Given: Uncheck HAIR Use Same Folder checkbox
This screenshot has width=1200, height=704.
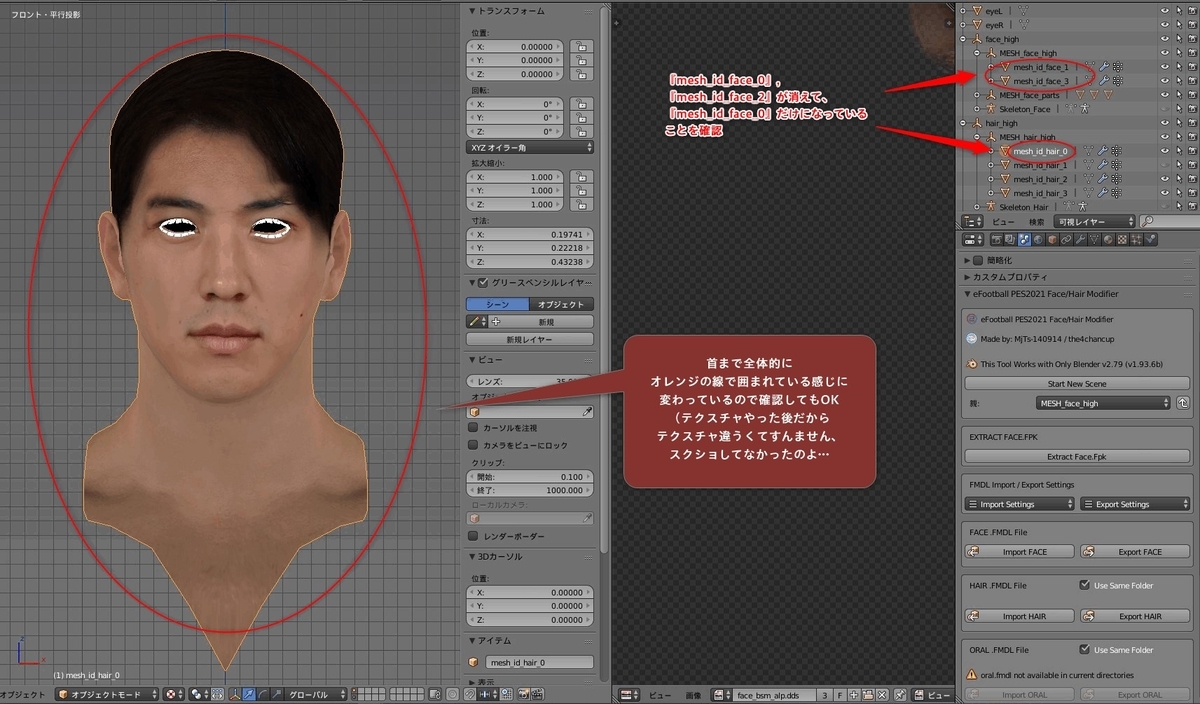Looking at the screenshot, I should [1085, 585].
